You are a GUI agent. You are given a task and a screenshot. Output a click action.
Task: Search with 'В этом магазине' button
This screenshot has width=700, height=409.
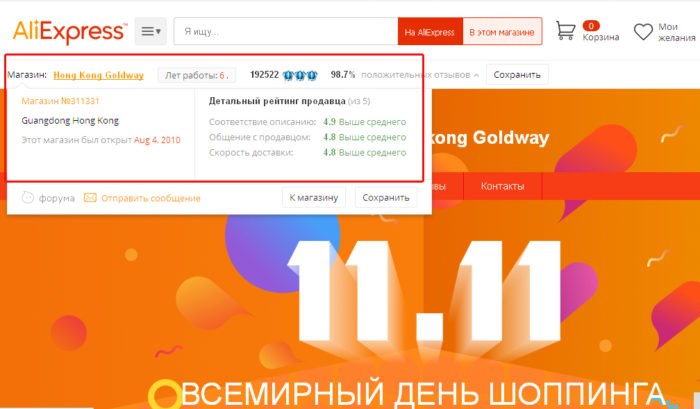tap(502, 32)
